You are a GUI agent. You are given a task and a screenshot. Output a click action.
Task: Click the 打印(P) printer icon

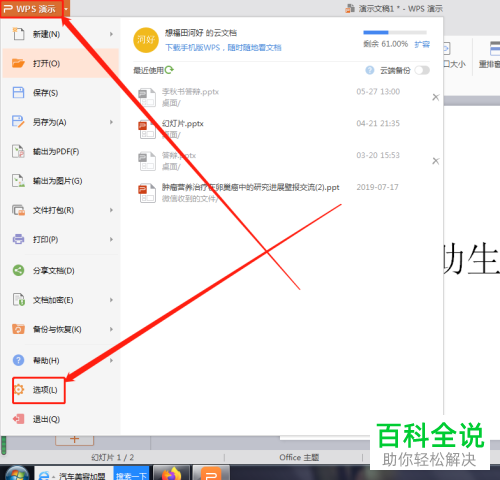(x=18, y=239)
